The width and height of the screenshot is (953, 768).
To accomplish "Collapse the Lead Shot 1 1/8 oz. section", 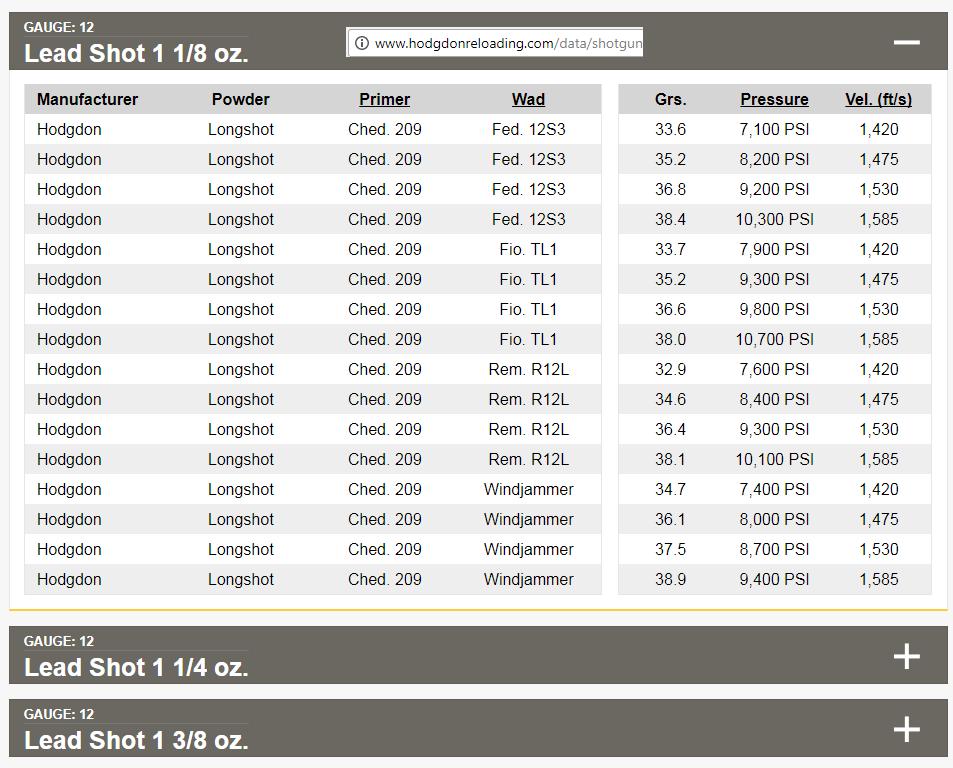I will pos(906,42).
